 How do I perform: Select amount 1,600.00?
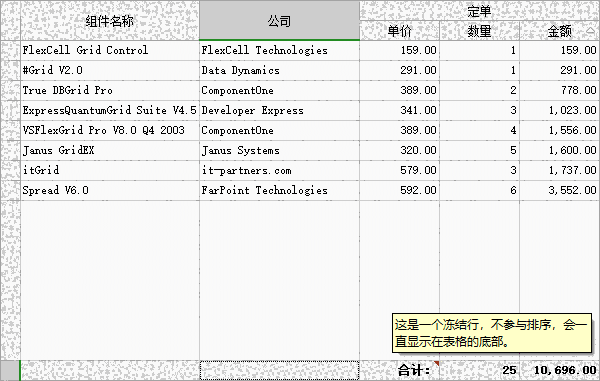coord(559,150)
